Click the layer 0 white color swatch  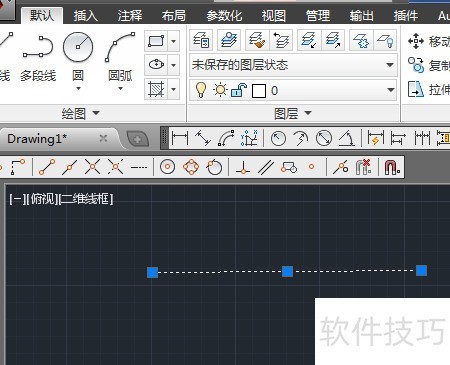pos(259,91)
